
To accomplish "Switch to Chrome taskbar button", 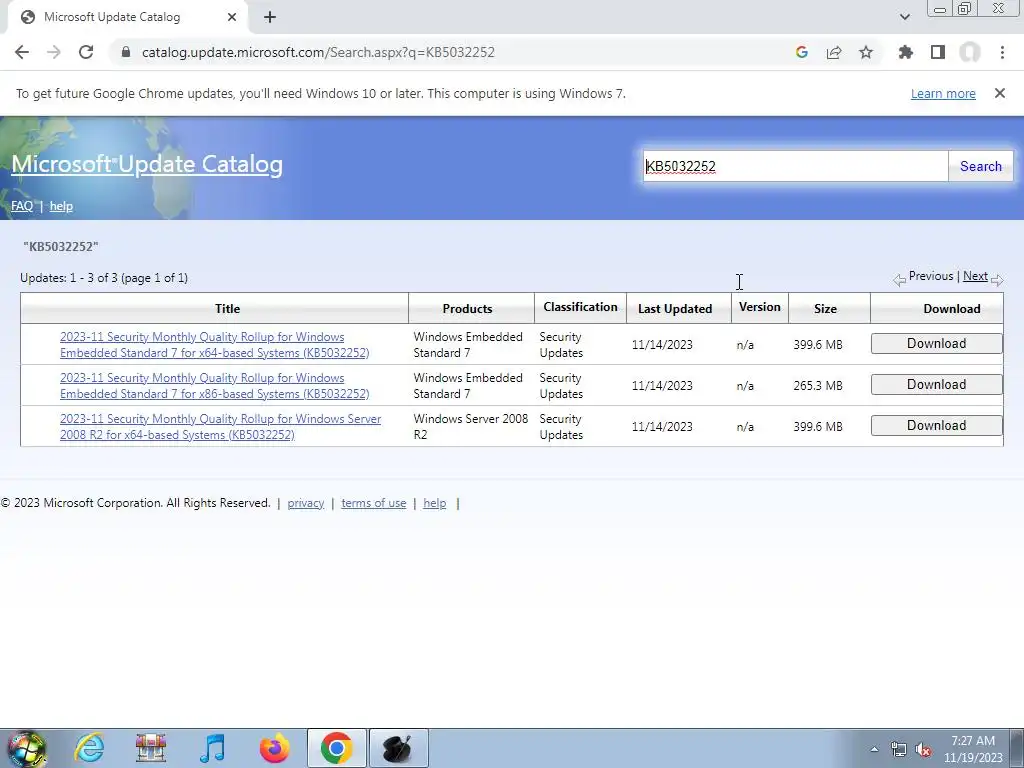I will pyautogui.click(x=336, y=748).
